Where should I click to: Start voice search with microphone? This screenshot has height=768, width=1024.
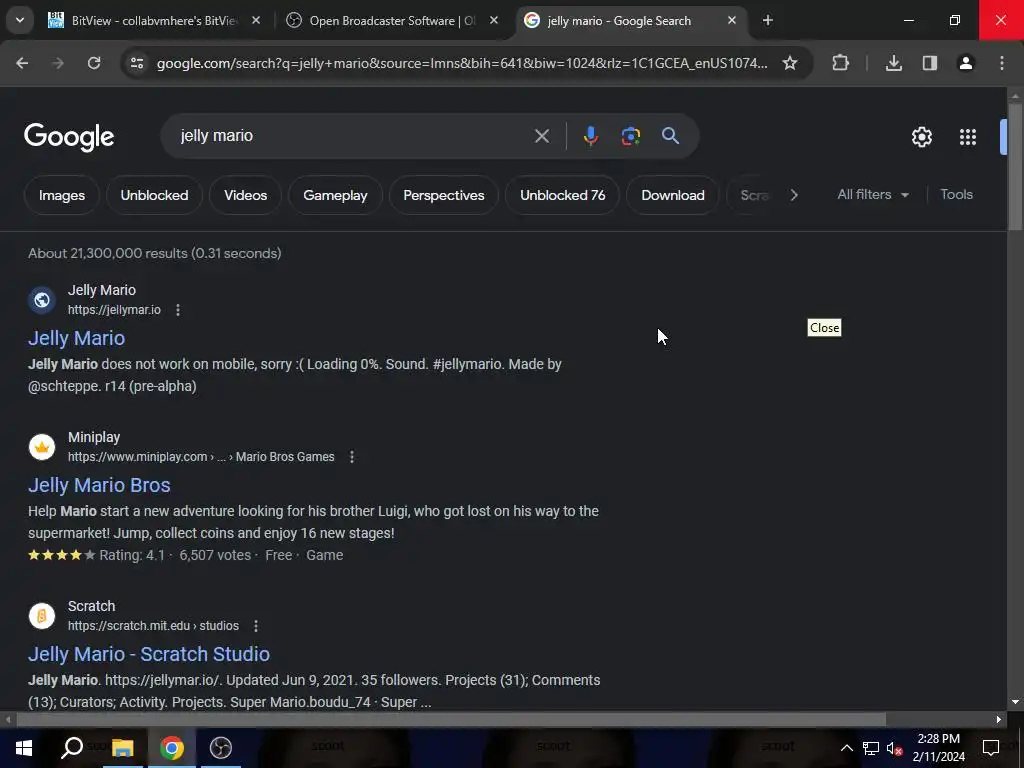(x=590, y=136)
